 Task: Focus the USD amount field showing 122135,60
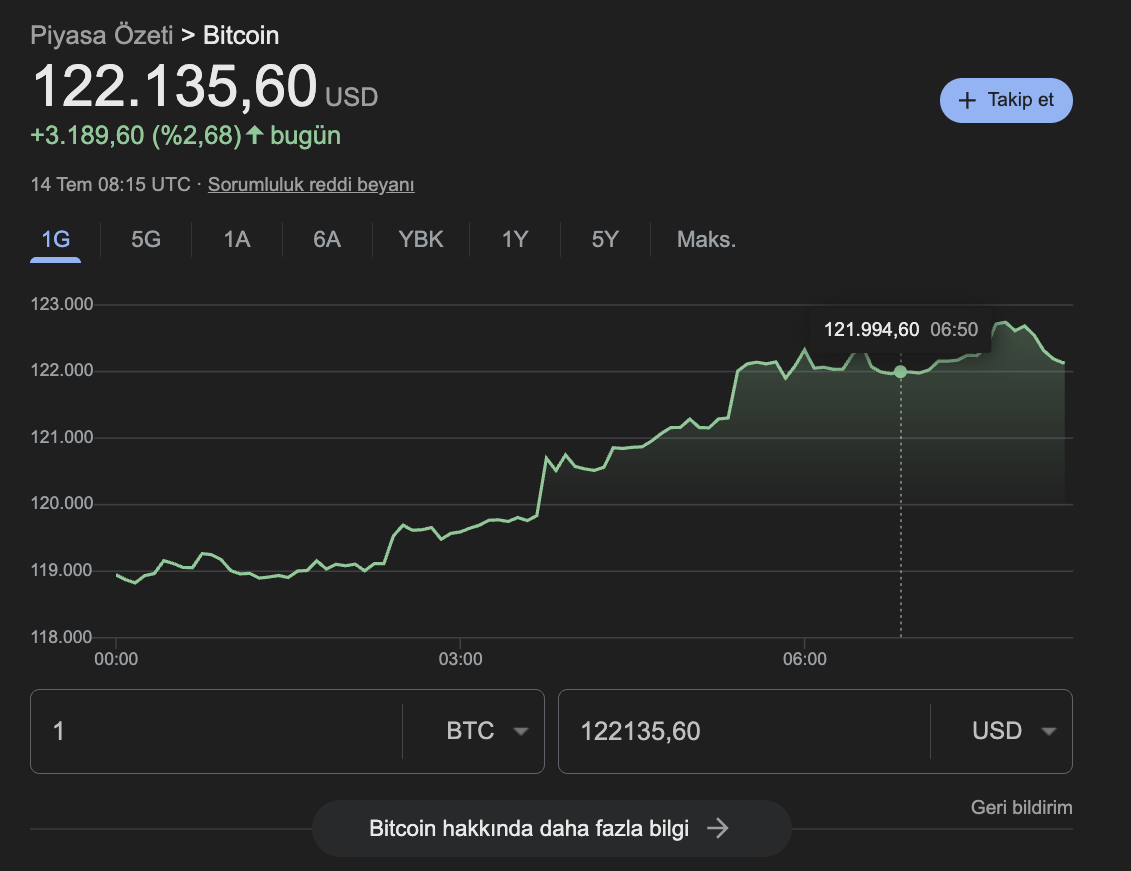click(744, 731)
